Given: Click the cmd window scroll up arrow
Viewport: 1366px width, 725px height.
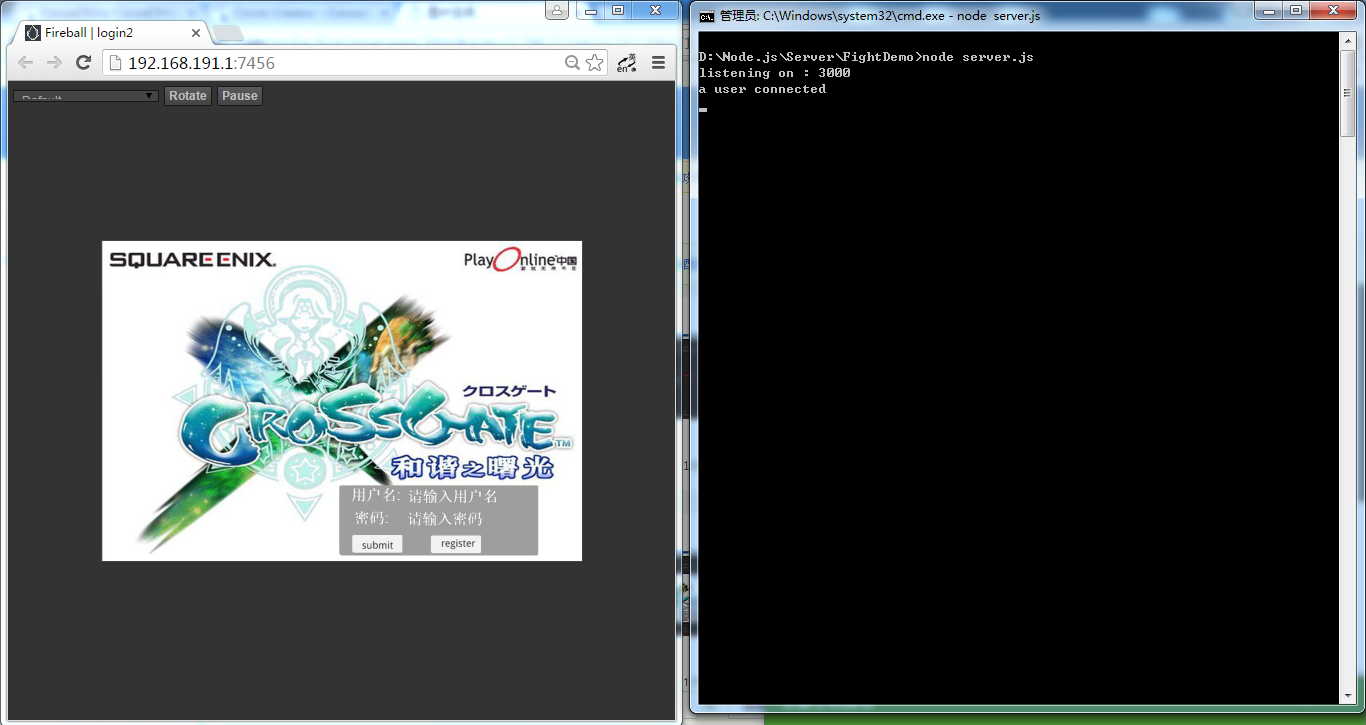Looking at the screenshot, I should (x=1347, y=41).
